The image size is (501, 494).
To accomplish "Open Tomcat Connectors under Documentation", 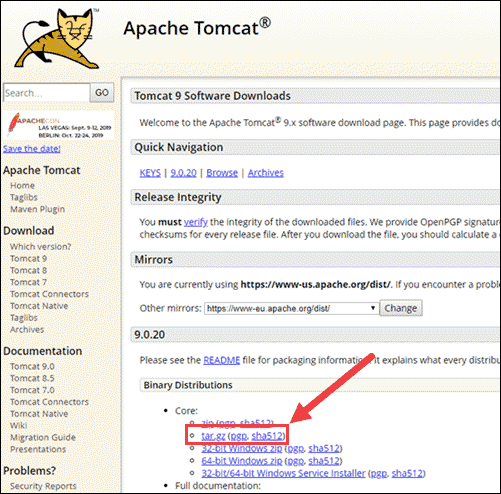I will click(x=49, y=402).
